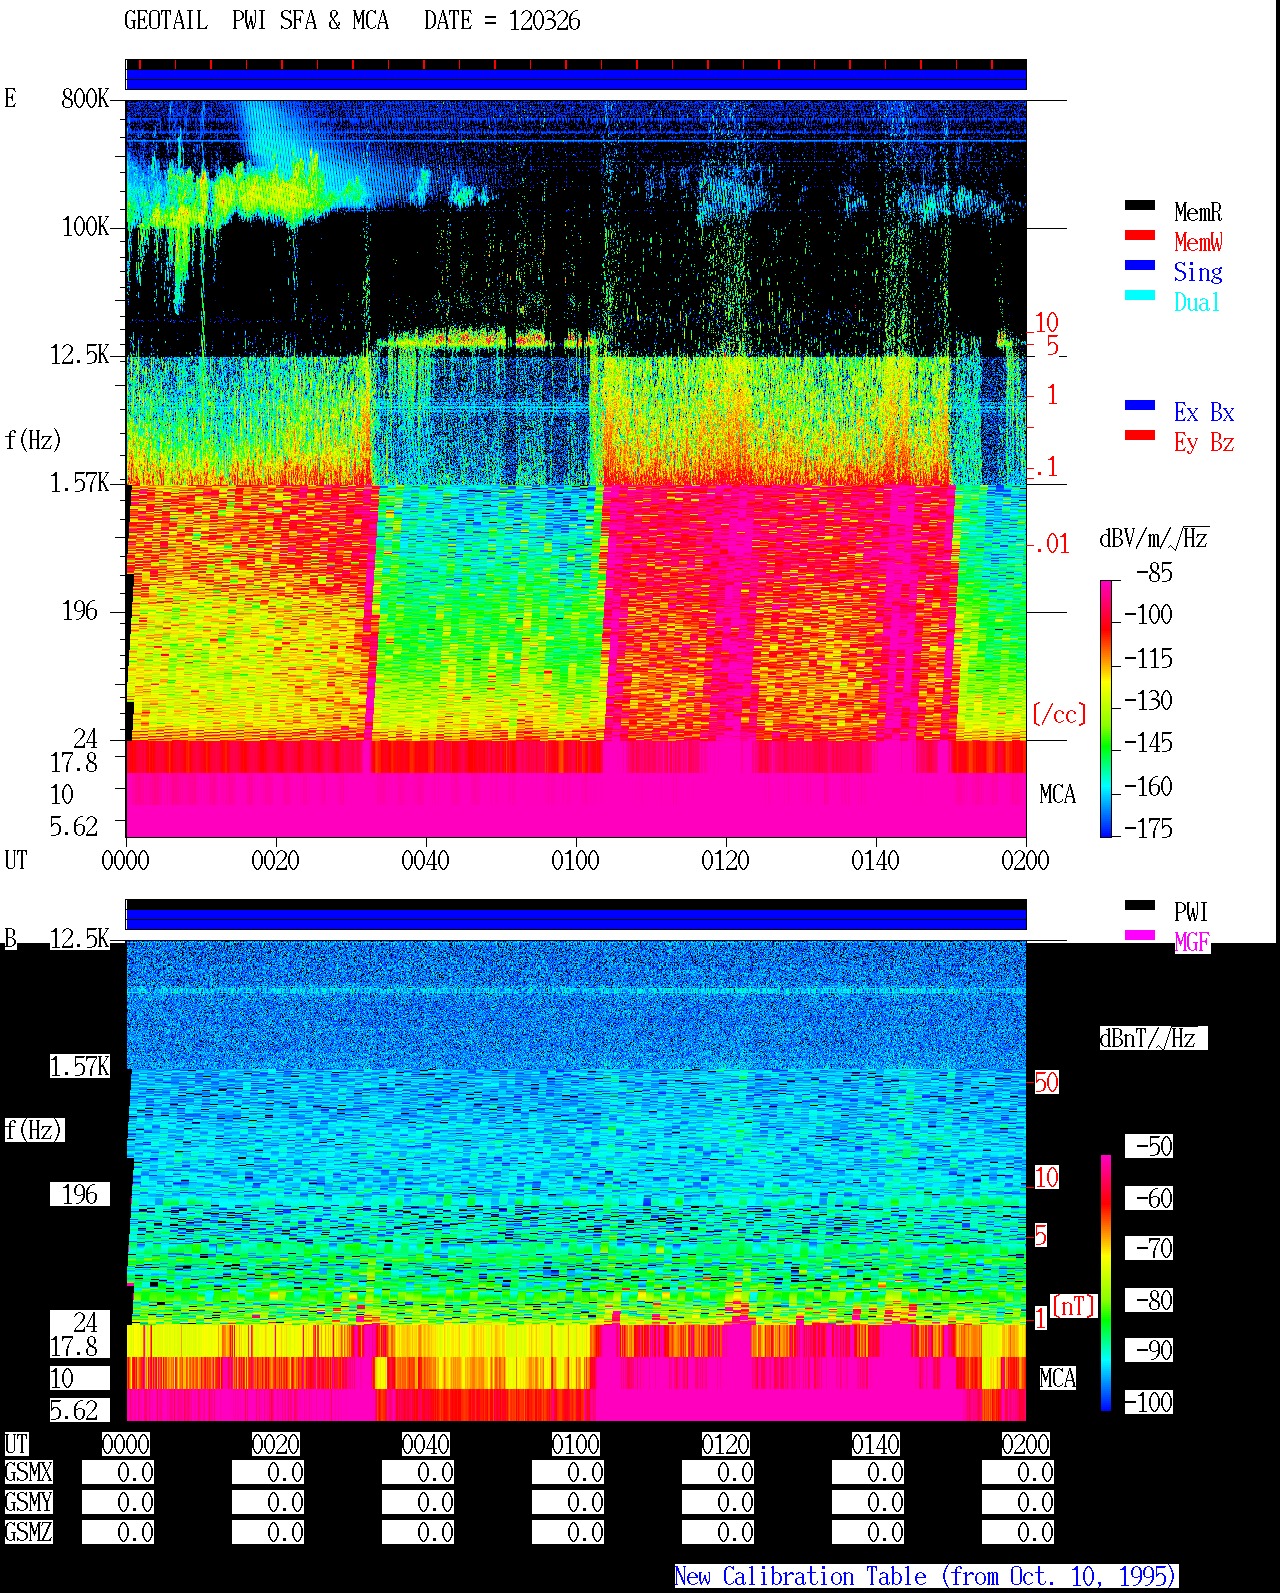Click the Dual legend label
The height and width of the screenshot is (1593, 1280).
1198,302
